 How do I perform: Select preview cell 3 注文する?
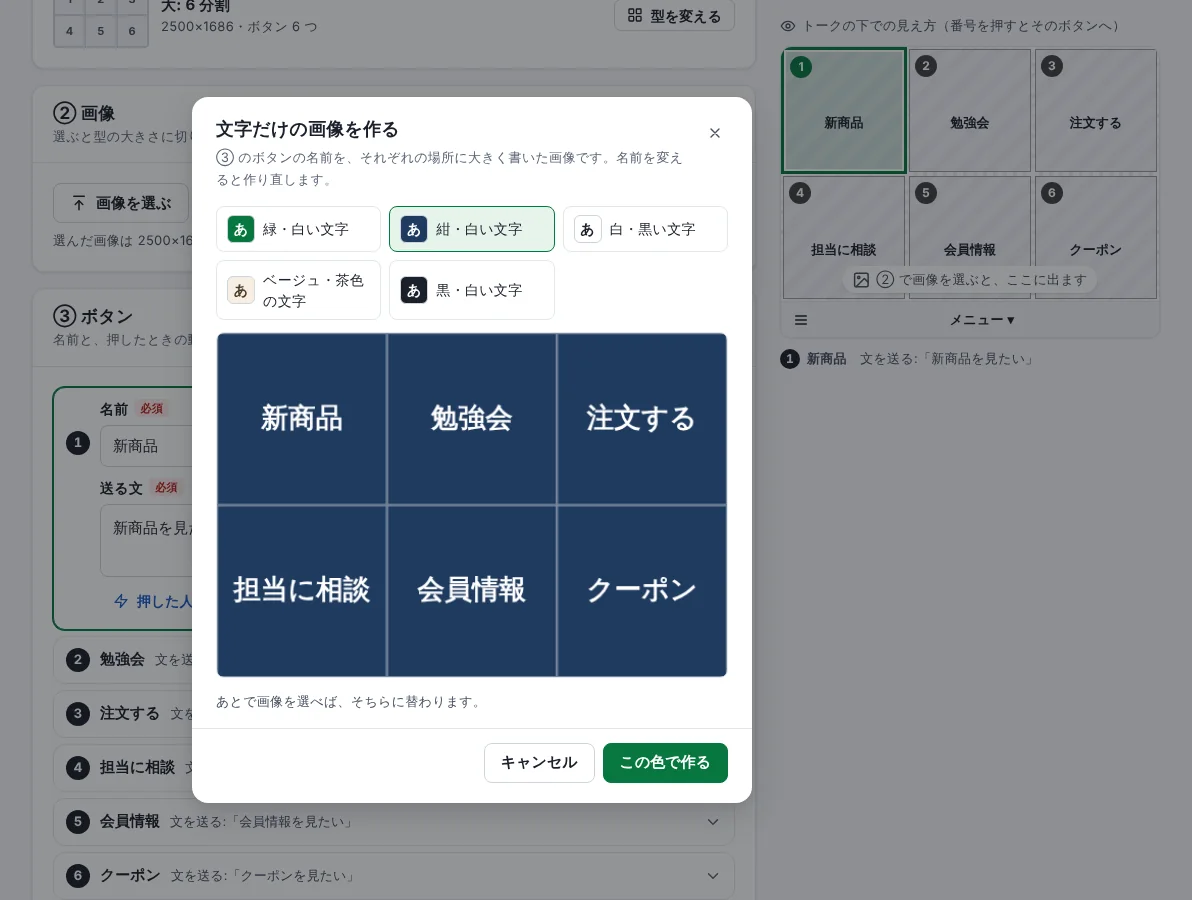pos(1095,111)
